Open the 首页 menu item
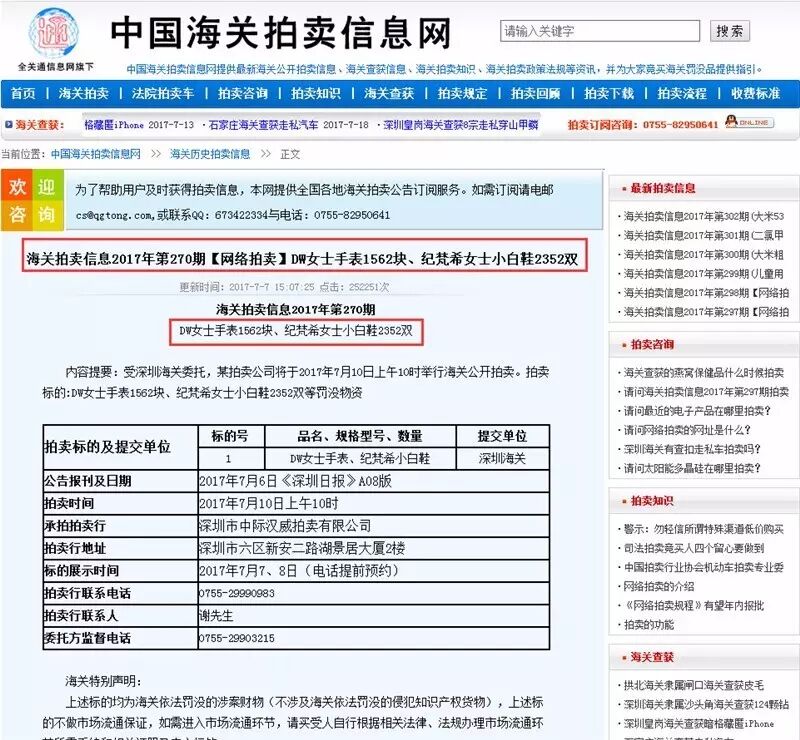This screenshot has height=740, width=800. [23, 93]
